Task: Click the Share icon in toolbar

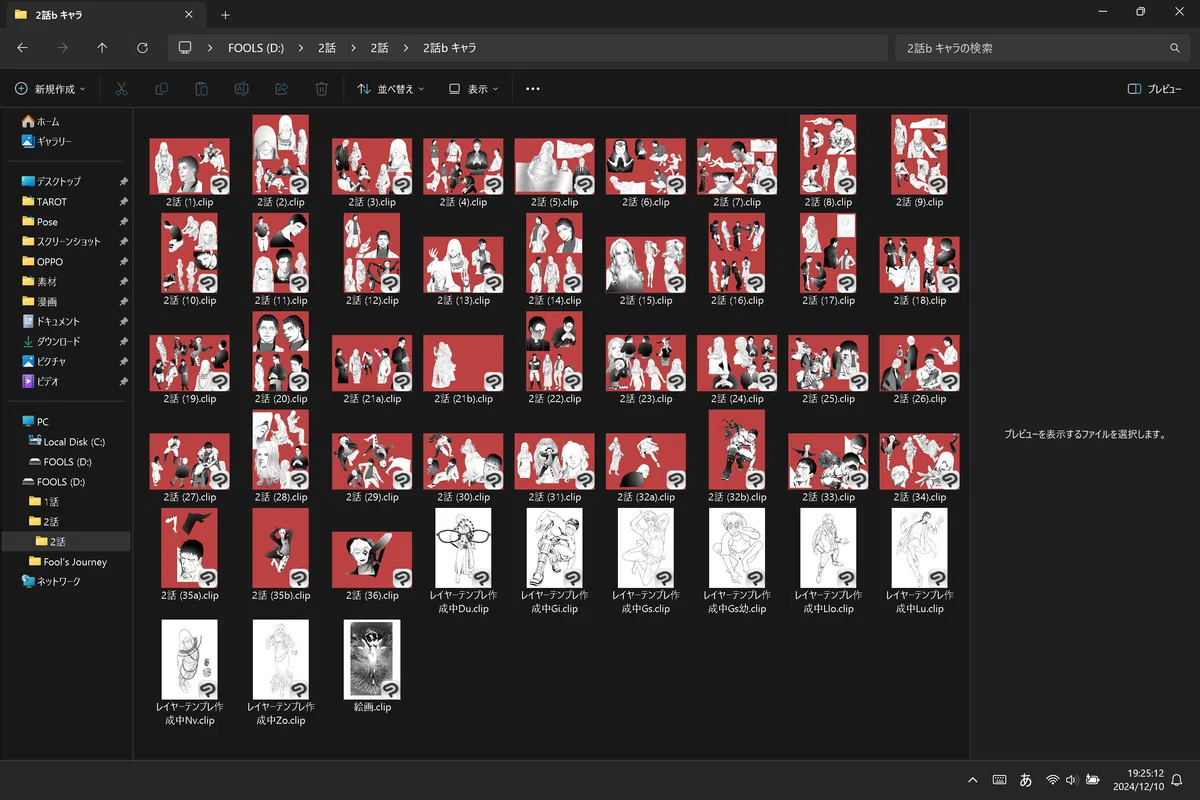Action: 281,89
